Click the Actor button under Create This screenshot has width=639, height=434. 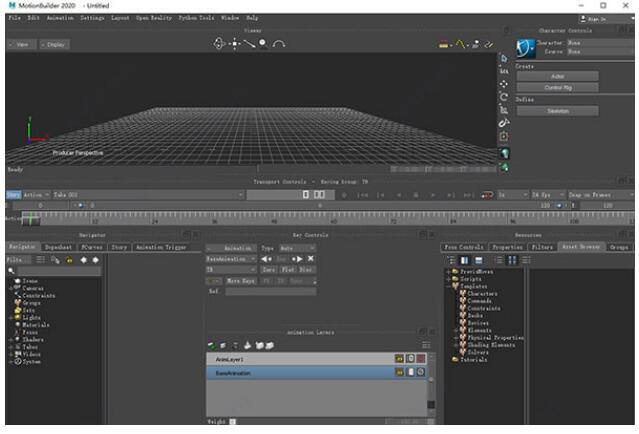coord(557,76)
